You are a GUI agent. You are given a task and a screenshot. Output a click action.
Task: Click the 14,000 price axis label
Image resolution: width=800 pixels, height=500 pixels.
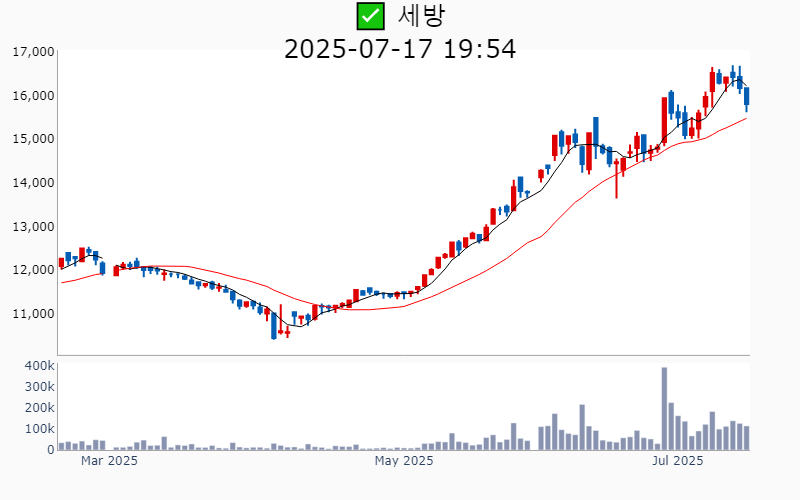(33, 183)
